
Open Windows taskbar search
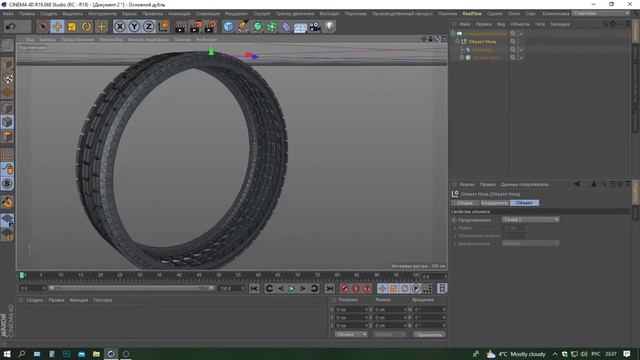point(22,354)
